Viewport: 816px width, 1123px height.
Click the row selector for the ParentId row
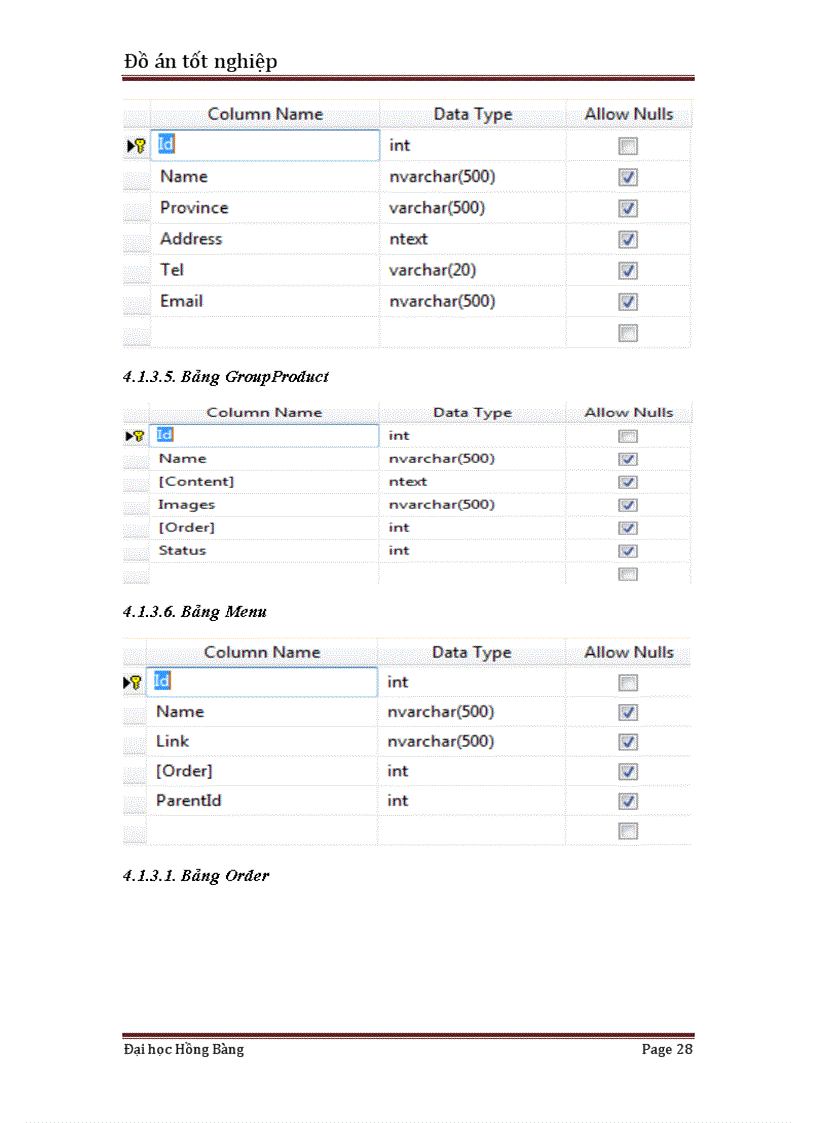[137, 801]
